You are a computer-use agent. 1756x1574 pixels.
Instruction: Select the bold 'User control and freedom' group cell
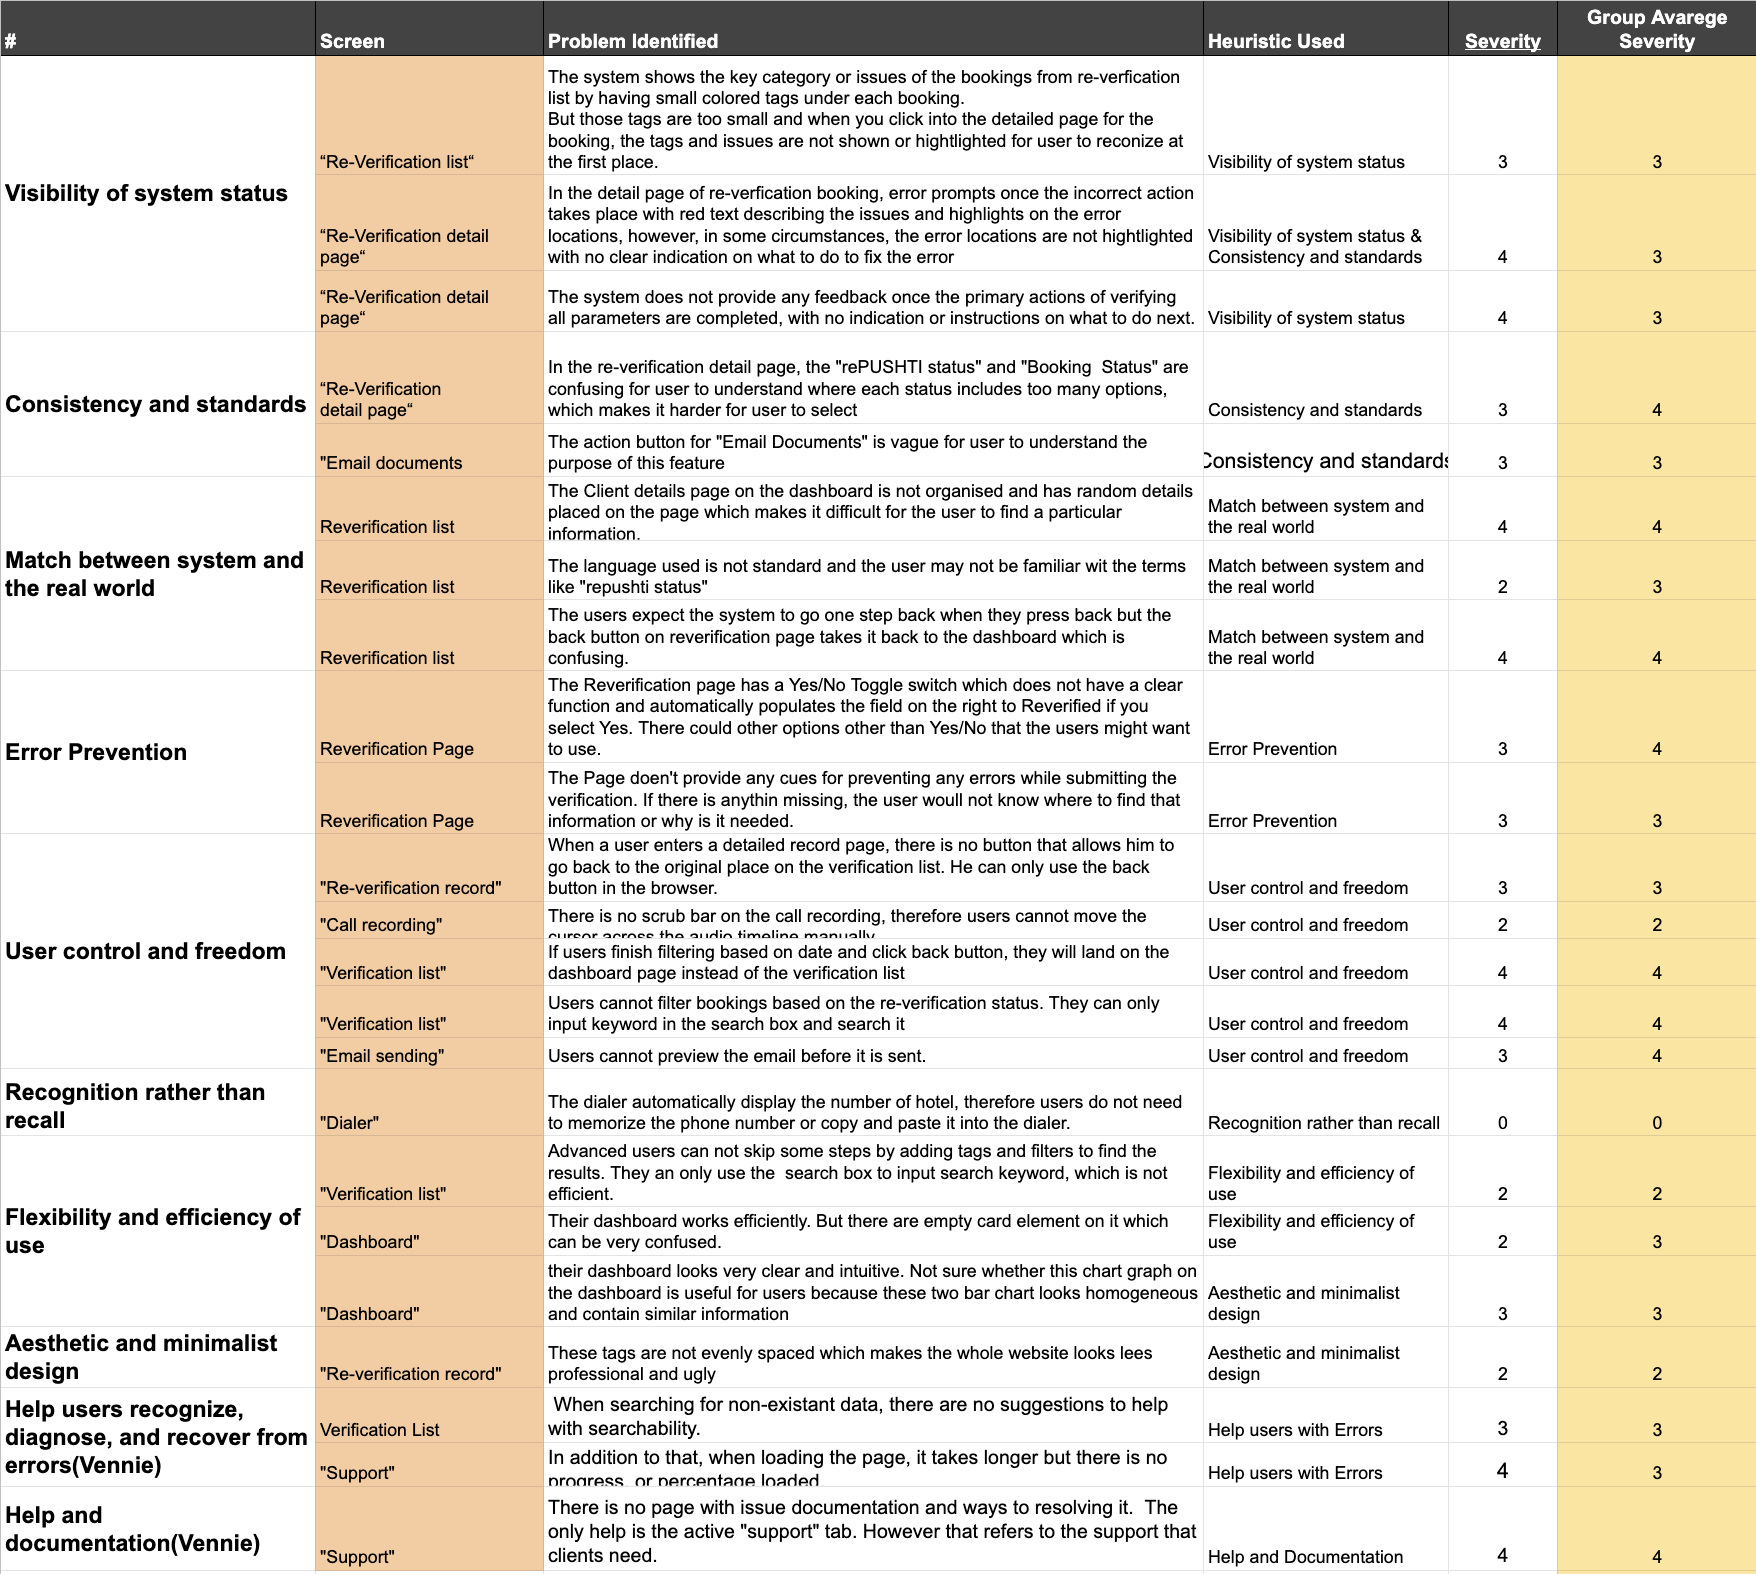[158, 951]
